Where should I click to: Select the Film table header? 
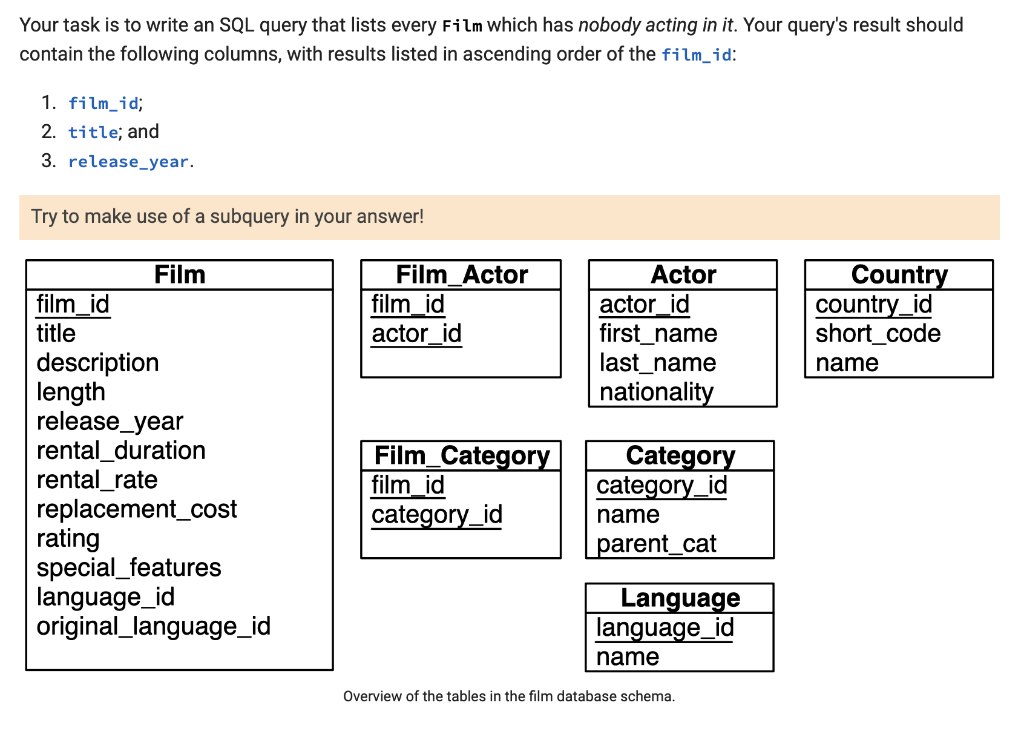[178, 274]
